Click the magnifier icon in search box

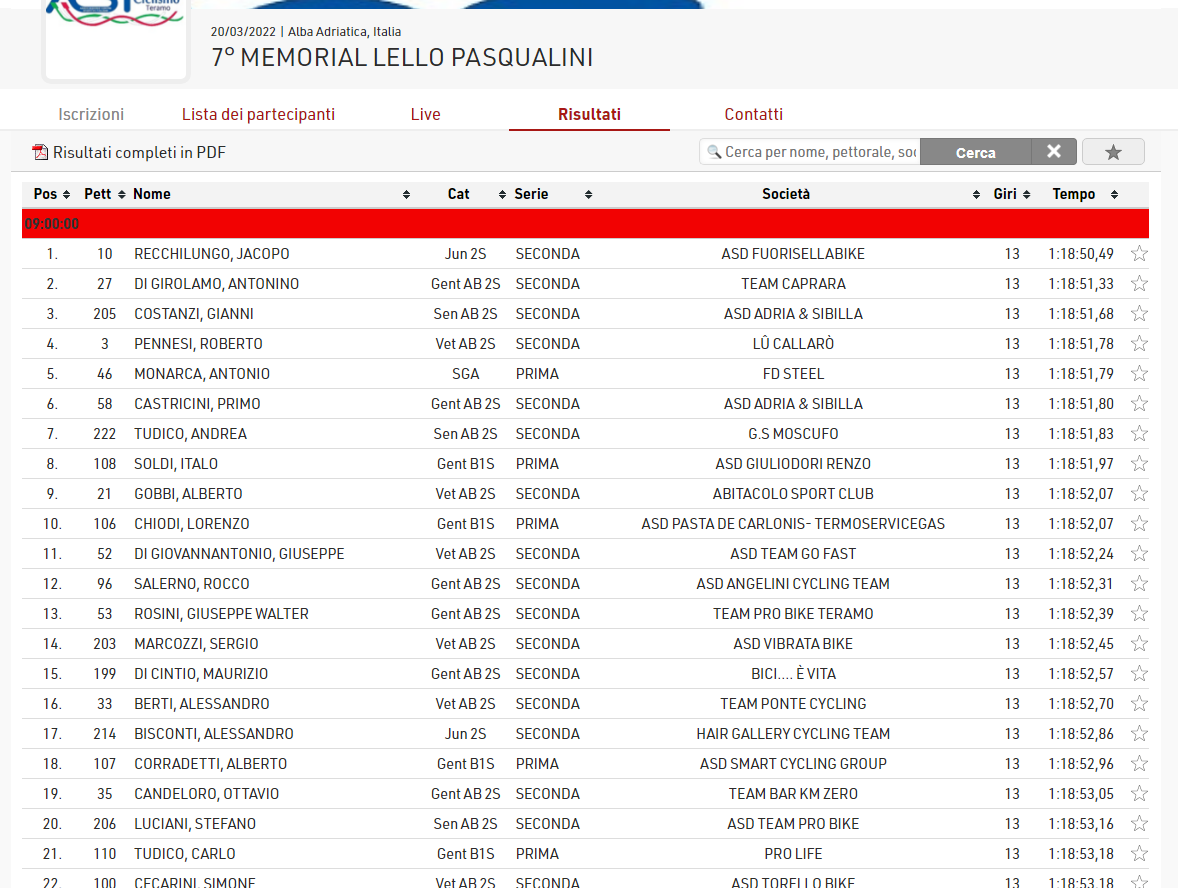(714, 153)
